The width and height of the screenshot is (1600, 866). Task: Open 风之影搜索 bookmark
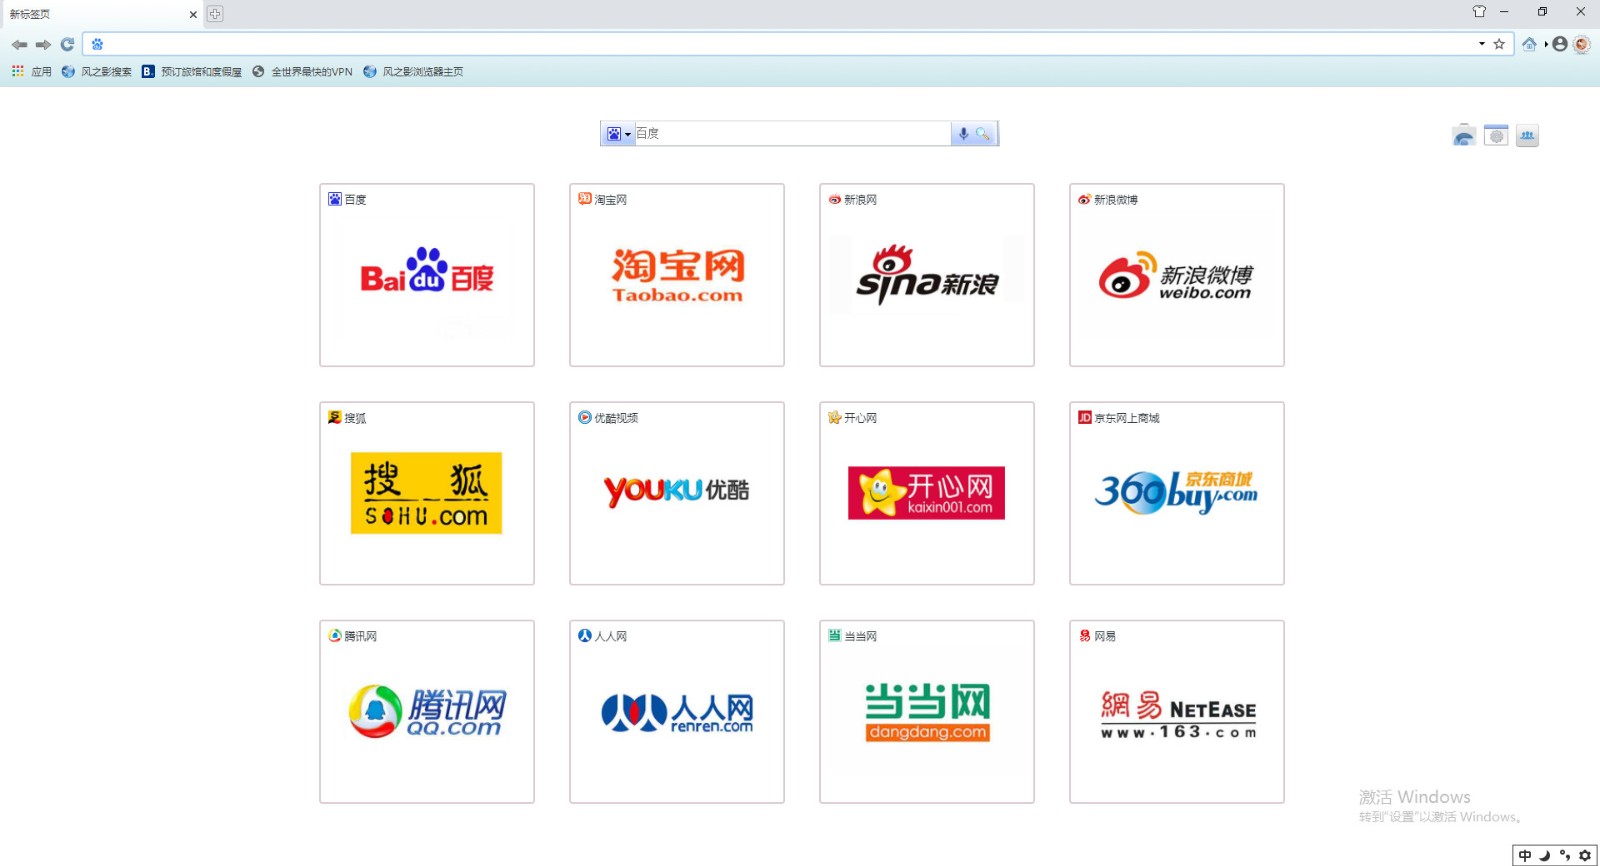click(x=96, y=71)
